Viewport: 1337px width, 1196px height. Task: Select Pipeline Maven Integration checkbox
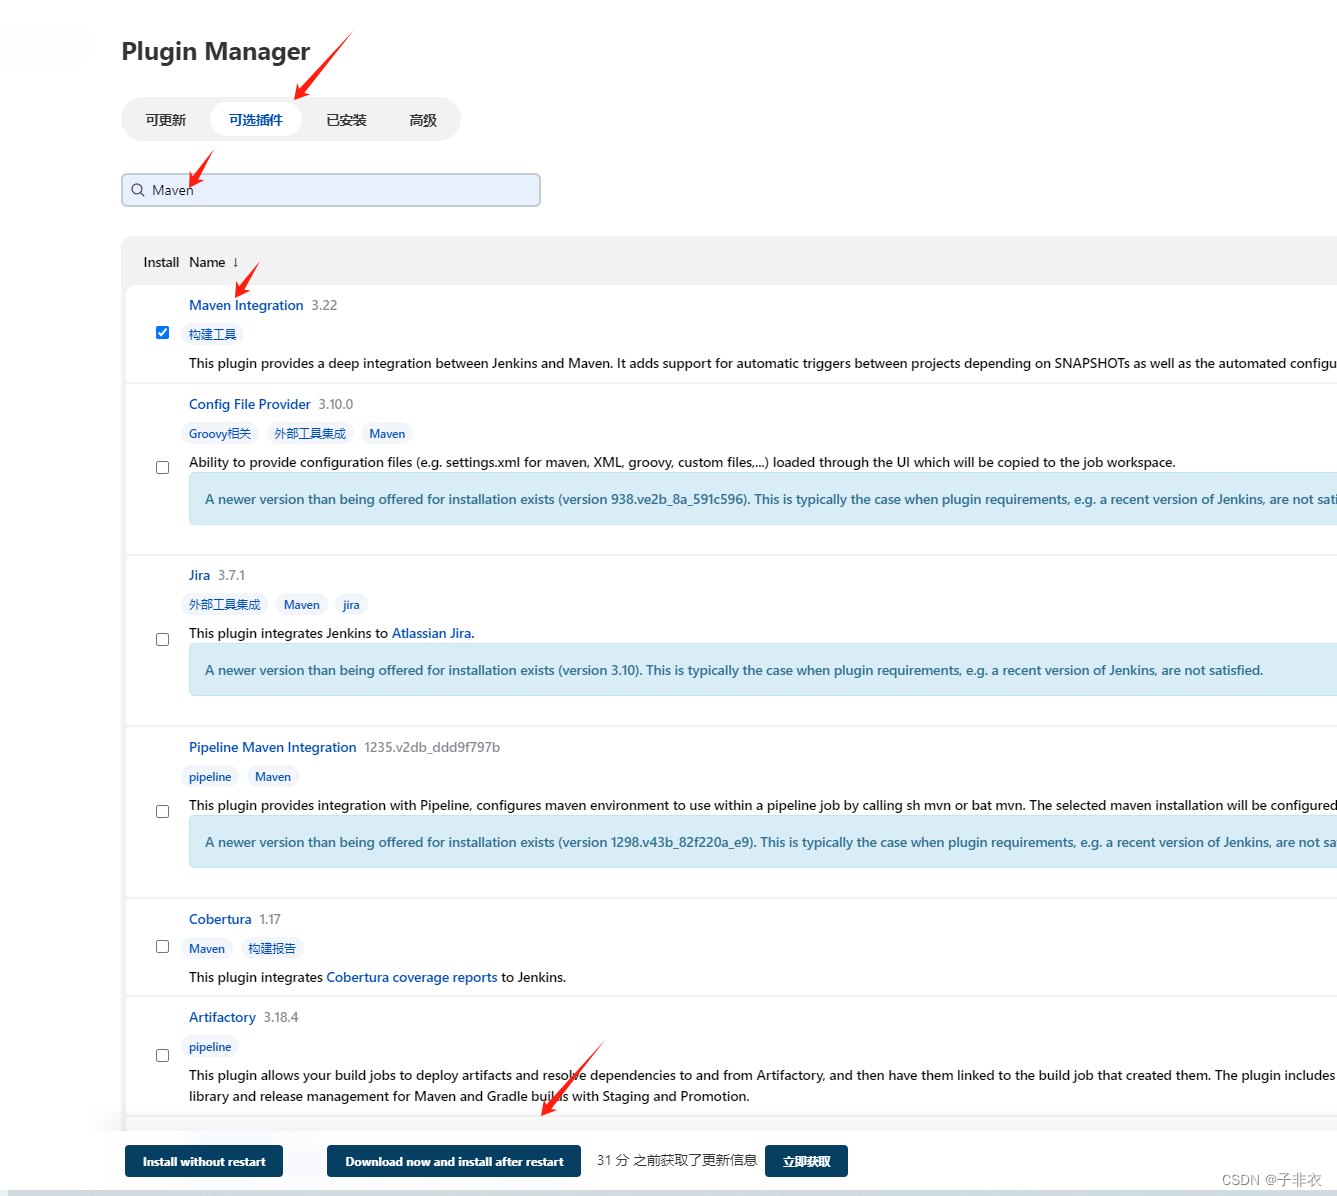(162, 811)
